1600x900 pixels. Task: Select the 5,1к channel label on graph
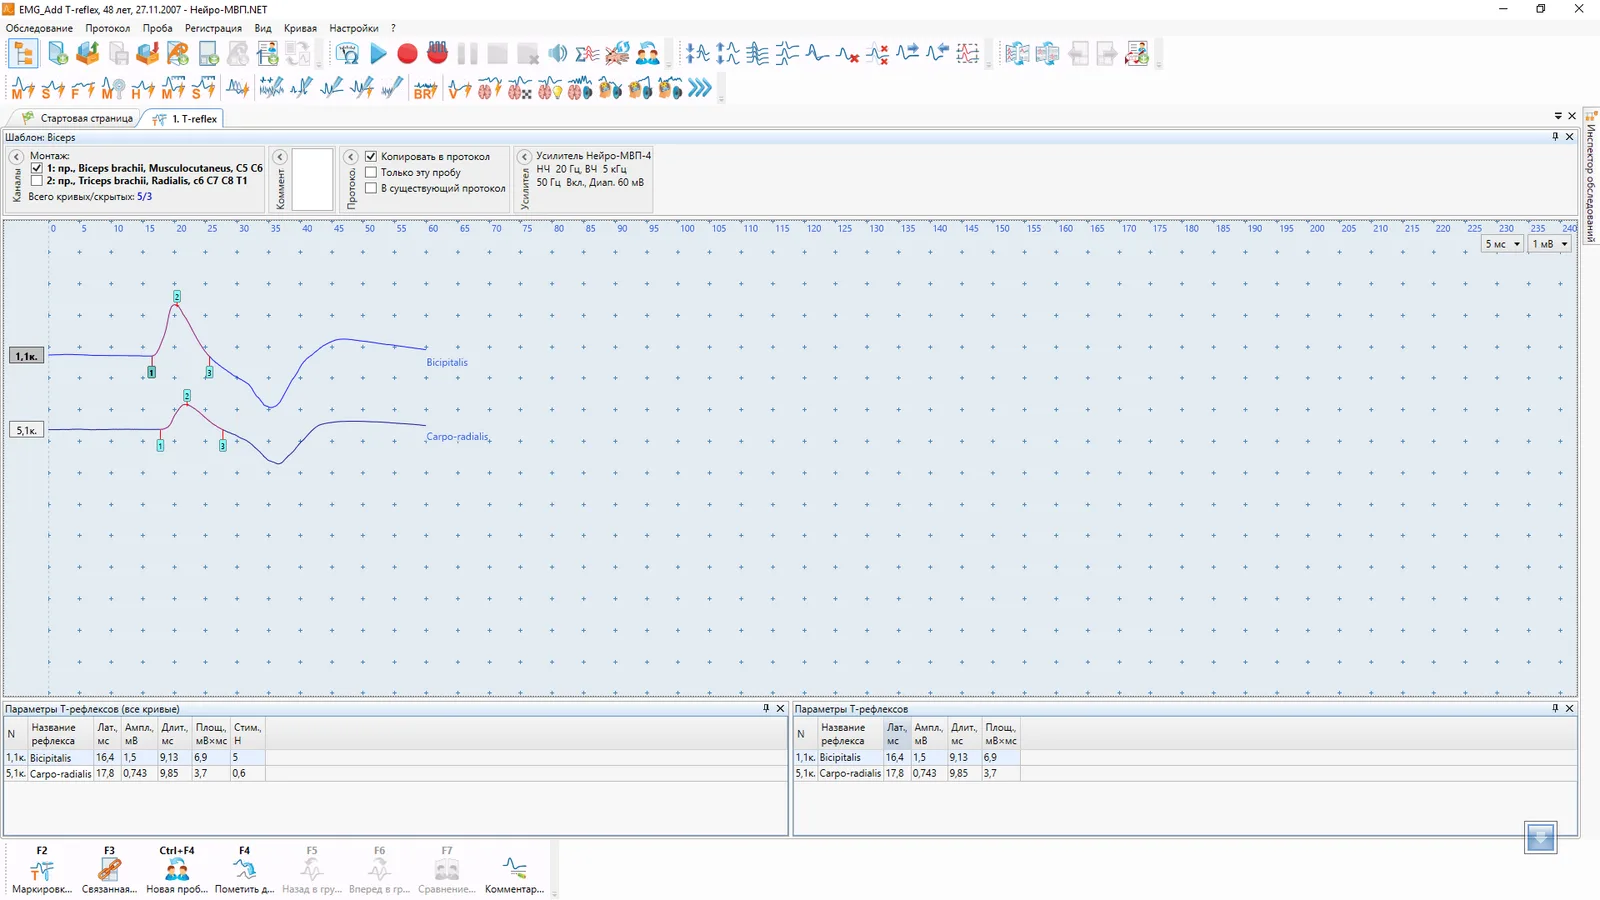click(26, 430)
